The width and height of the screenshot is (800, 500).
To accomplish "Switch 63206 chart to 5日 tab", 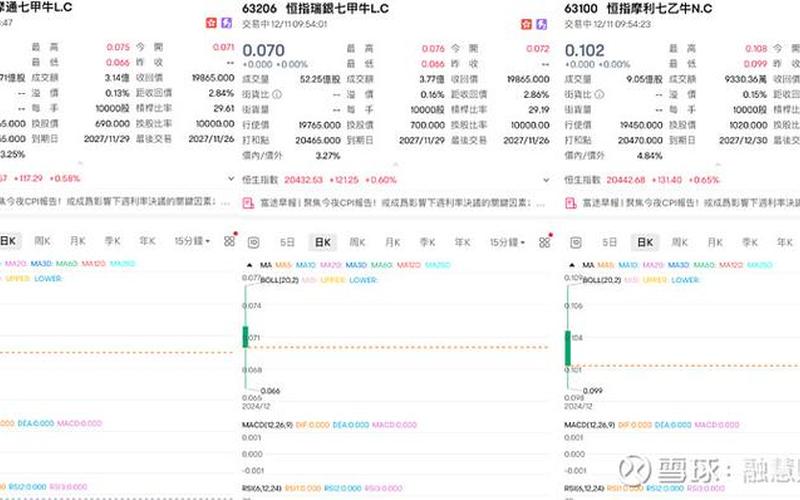I will [287, 242].
